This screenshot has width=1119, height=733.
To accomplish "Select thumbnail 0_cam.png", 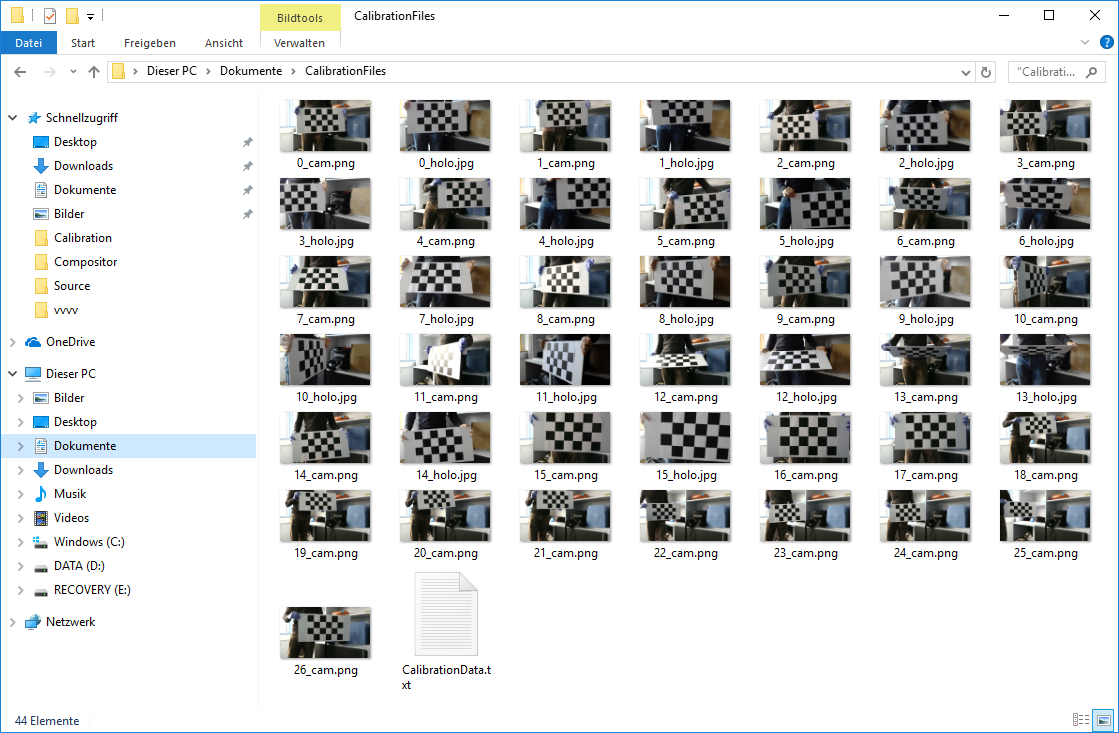I will tap(325, 126).
